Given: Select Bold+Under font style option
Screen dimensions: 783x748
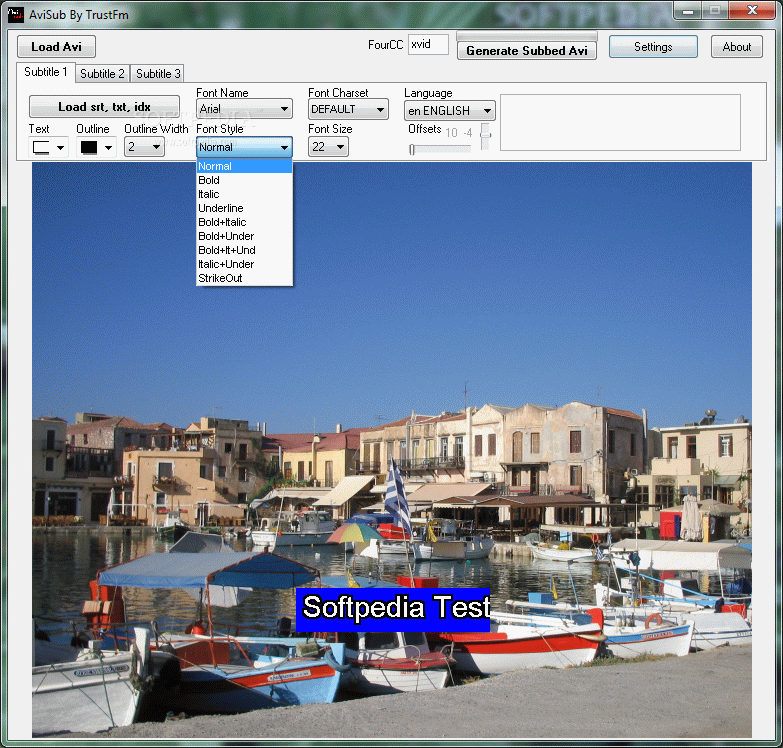Looking at the screenshot, I should tap(244, 236).
